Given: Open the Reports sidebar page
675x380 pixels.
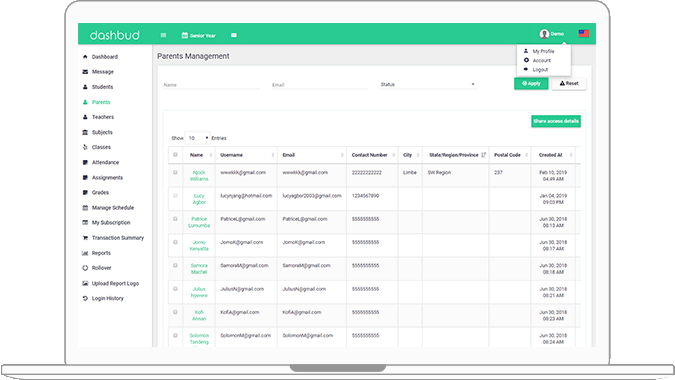Looking at the screenshot, I should [x=101, y=253].
